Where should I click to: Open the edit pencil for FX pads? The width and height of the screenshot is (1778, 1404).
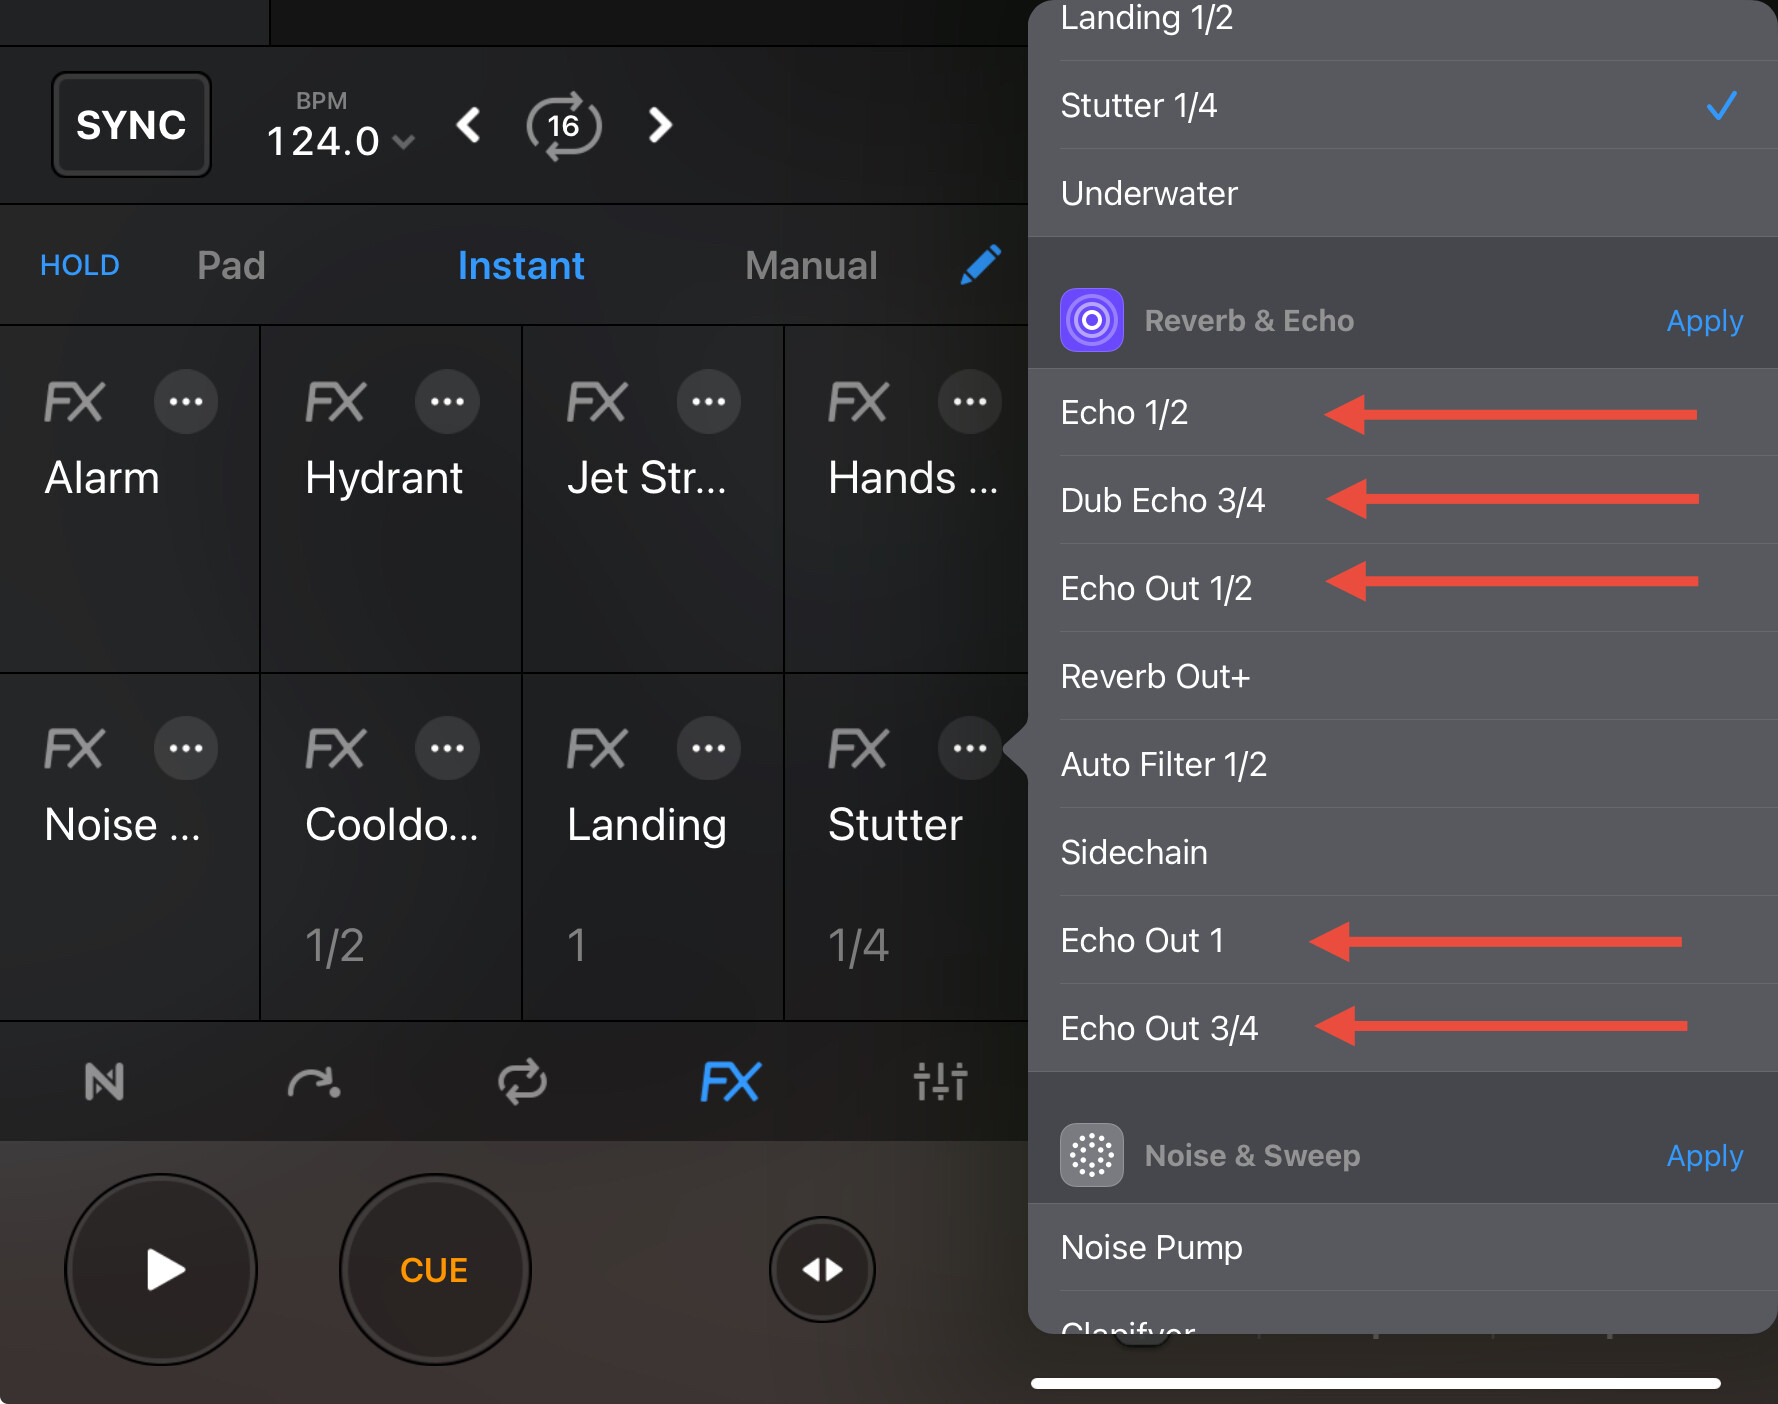981,265
